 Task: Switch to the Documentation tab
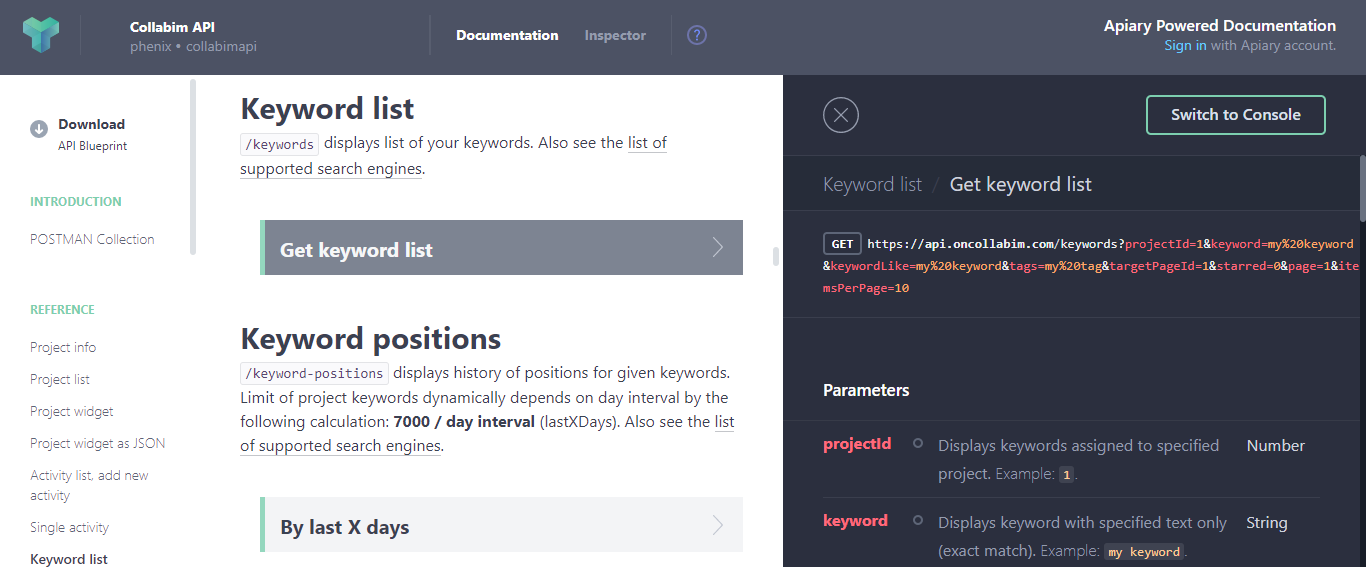click(507, 35)
